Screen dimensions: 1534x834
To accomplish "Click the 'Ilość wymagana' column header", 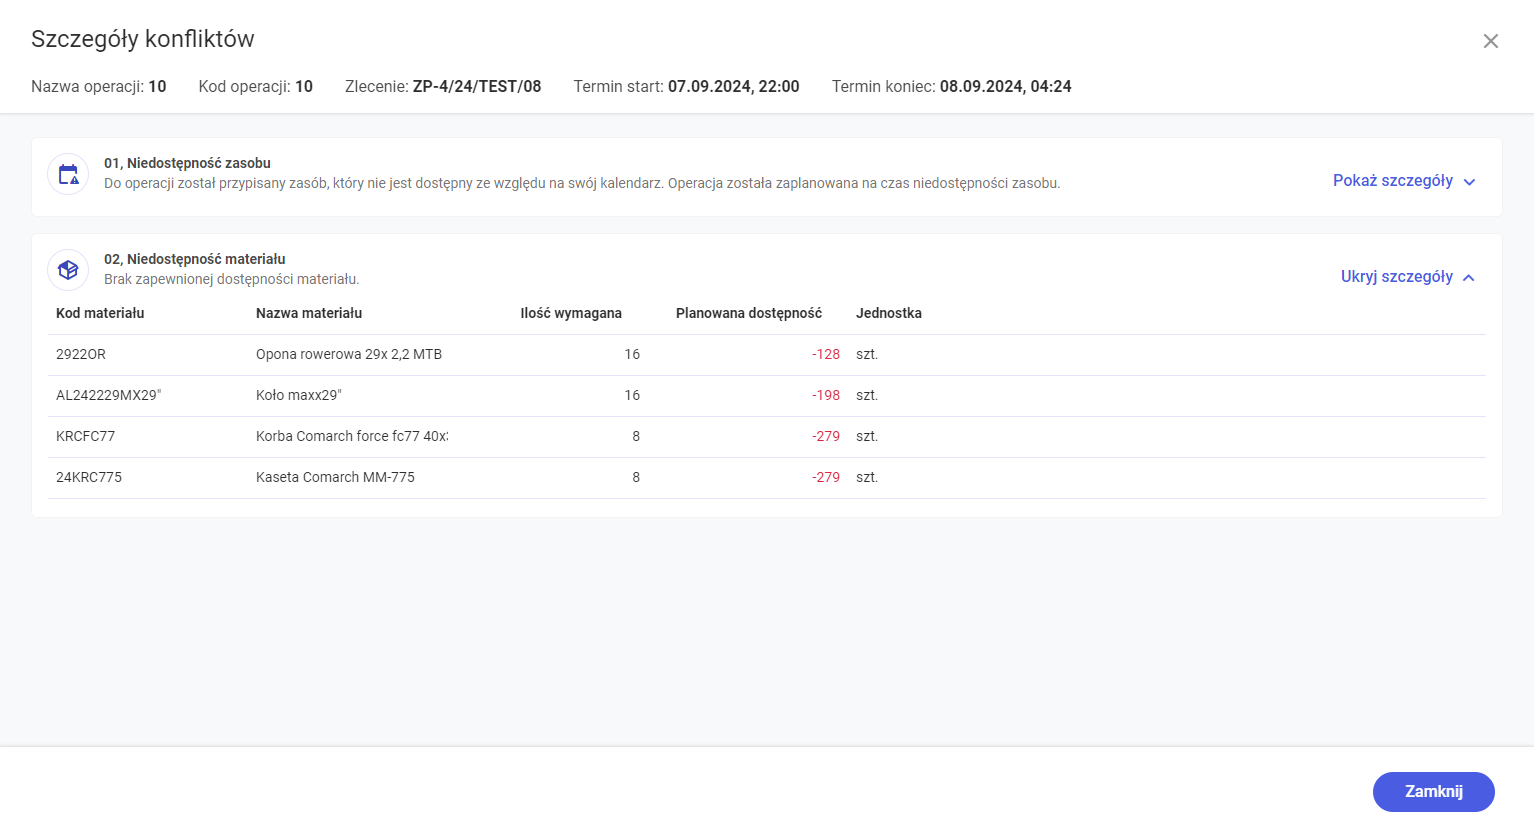I will 571,313.
